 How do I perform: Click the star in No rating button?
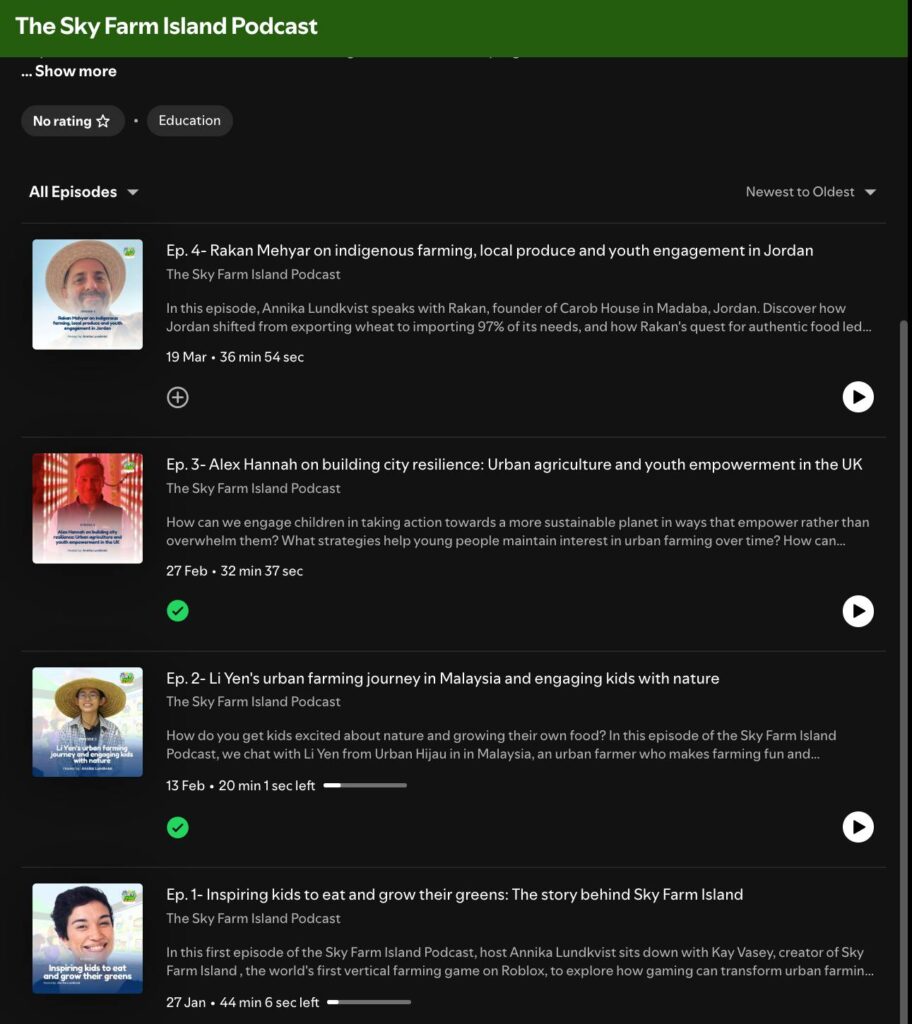click(103, 121)
